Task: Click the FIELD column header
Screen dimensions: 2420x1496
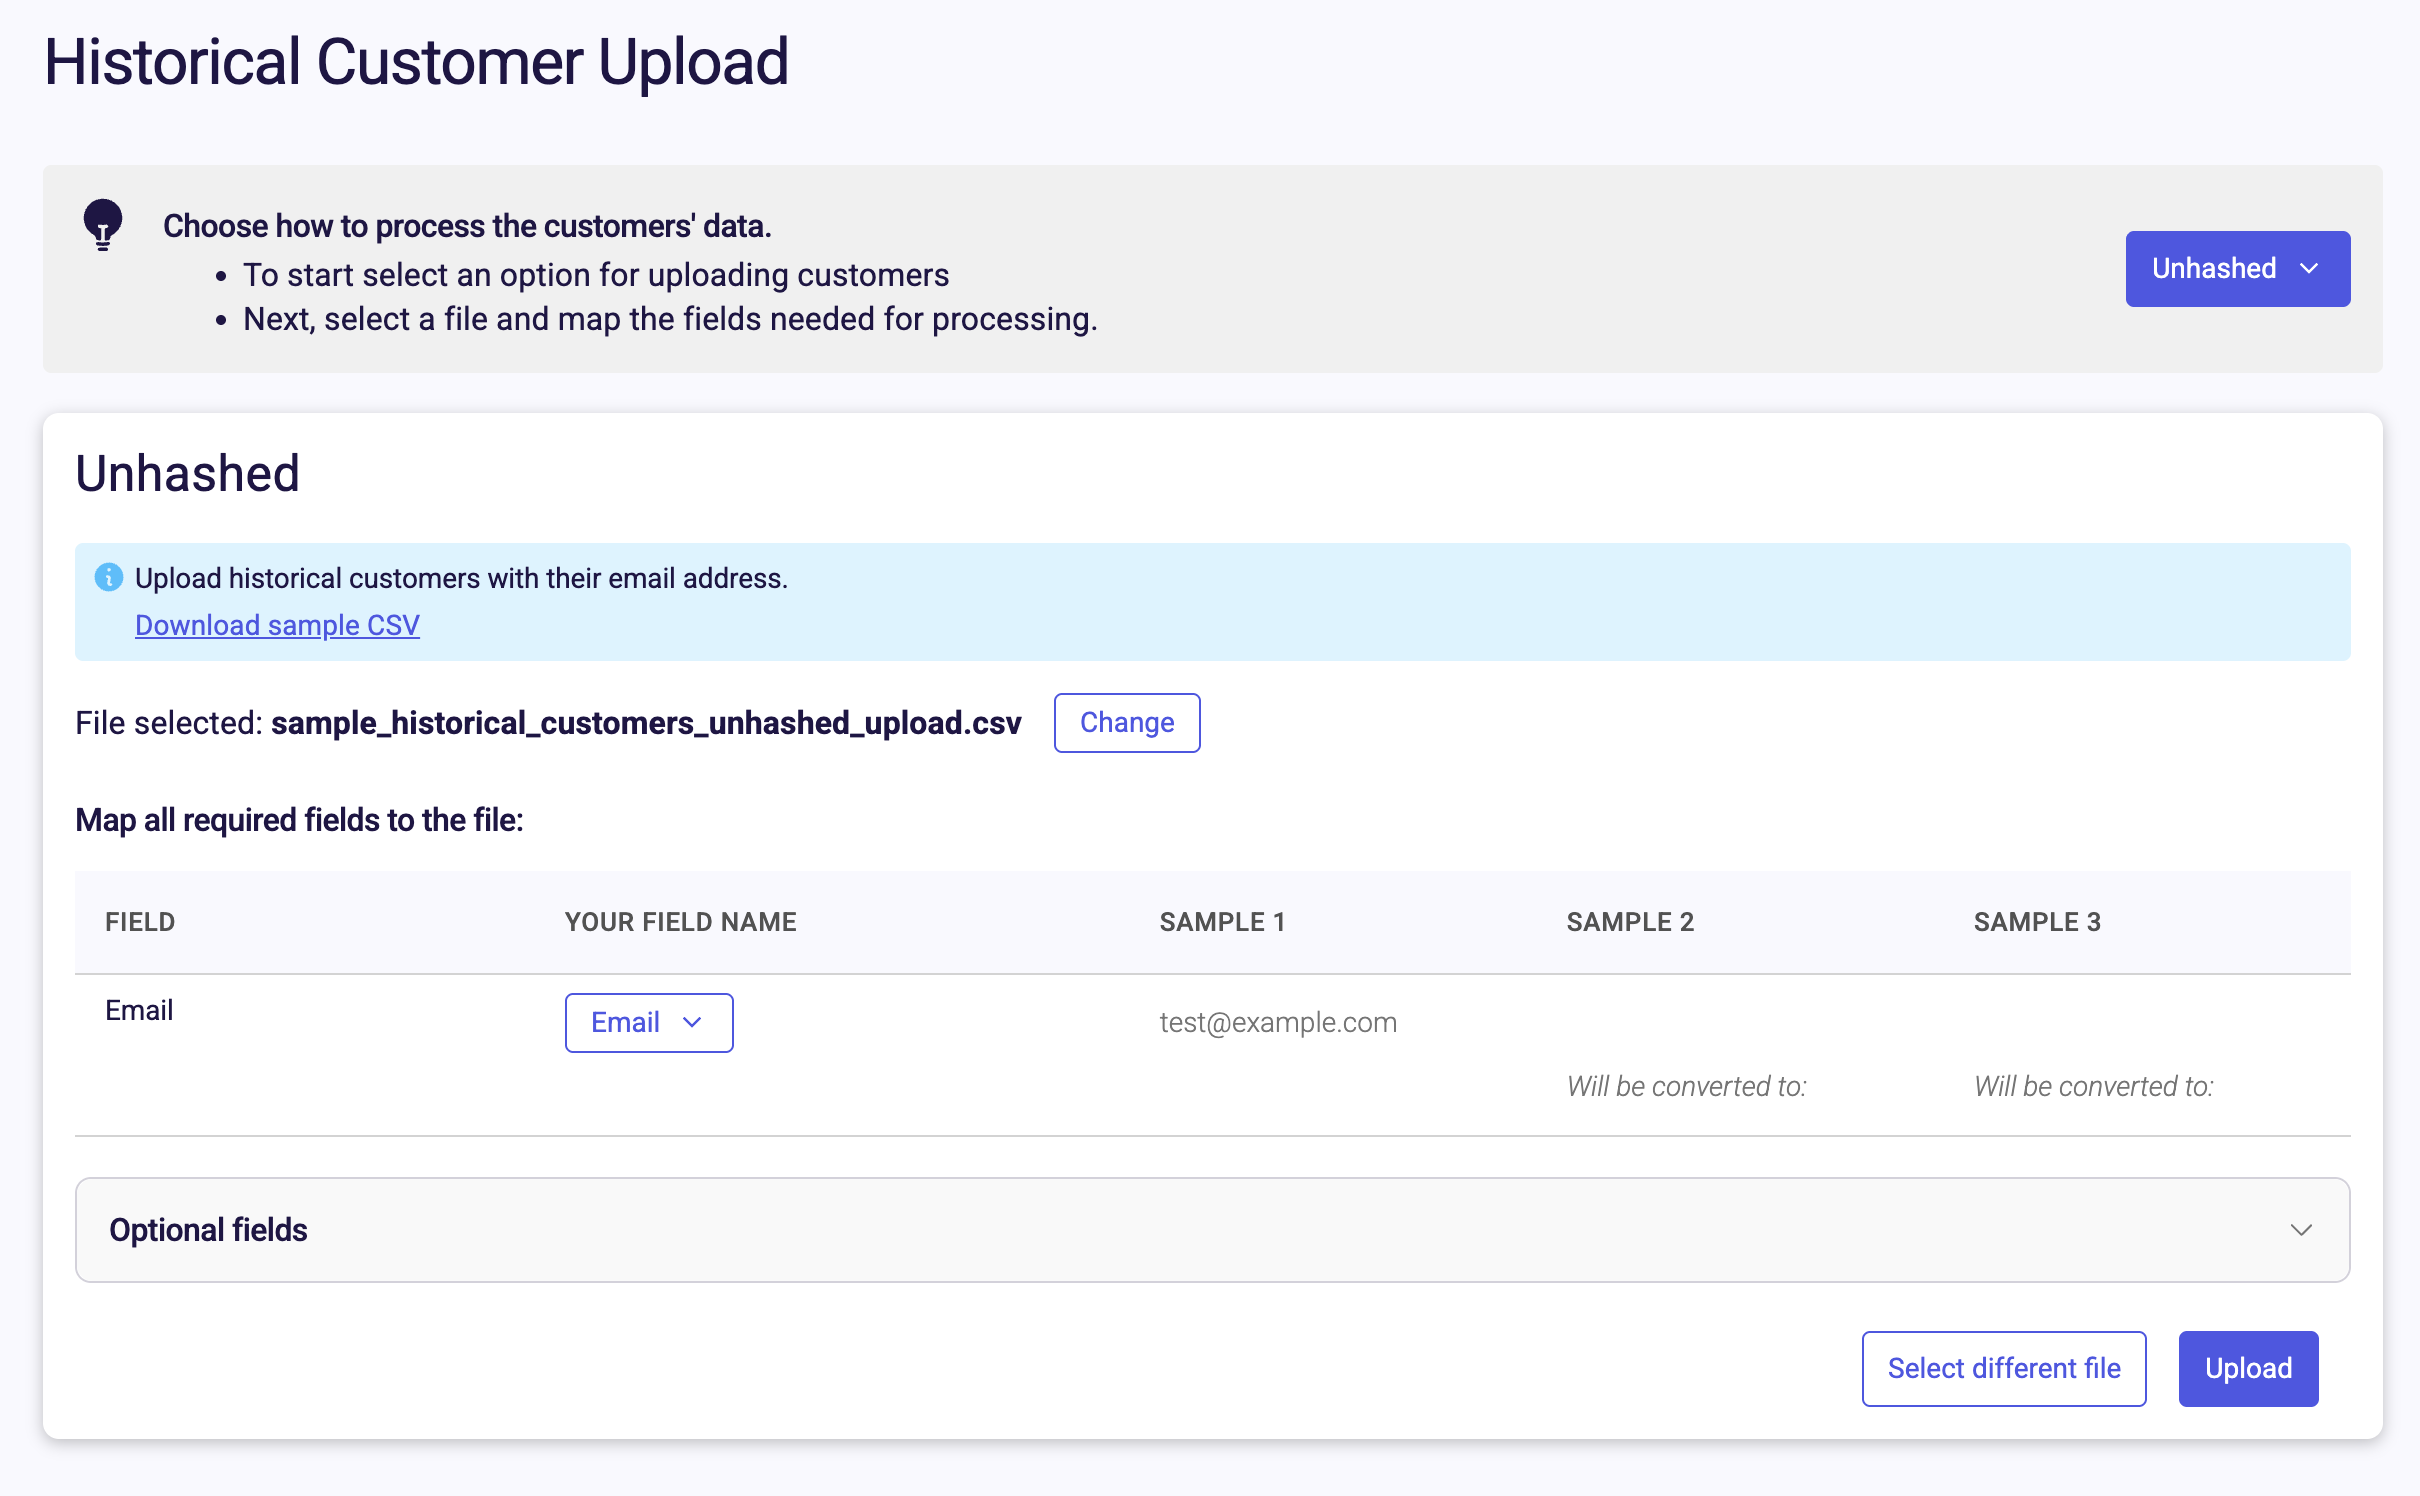Action: (x=140, y=922)
